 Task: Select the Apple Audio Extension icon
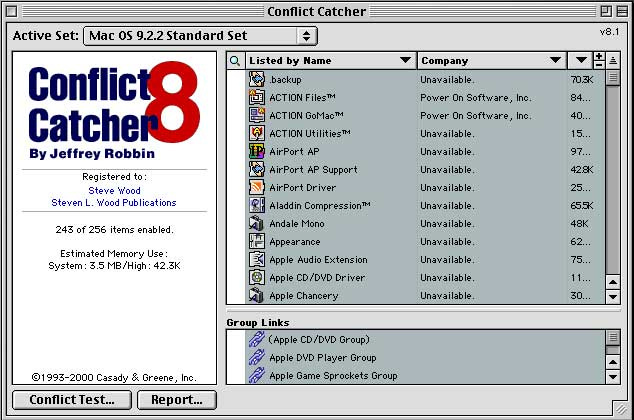[x=256, y=259]
